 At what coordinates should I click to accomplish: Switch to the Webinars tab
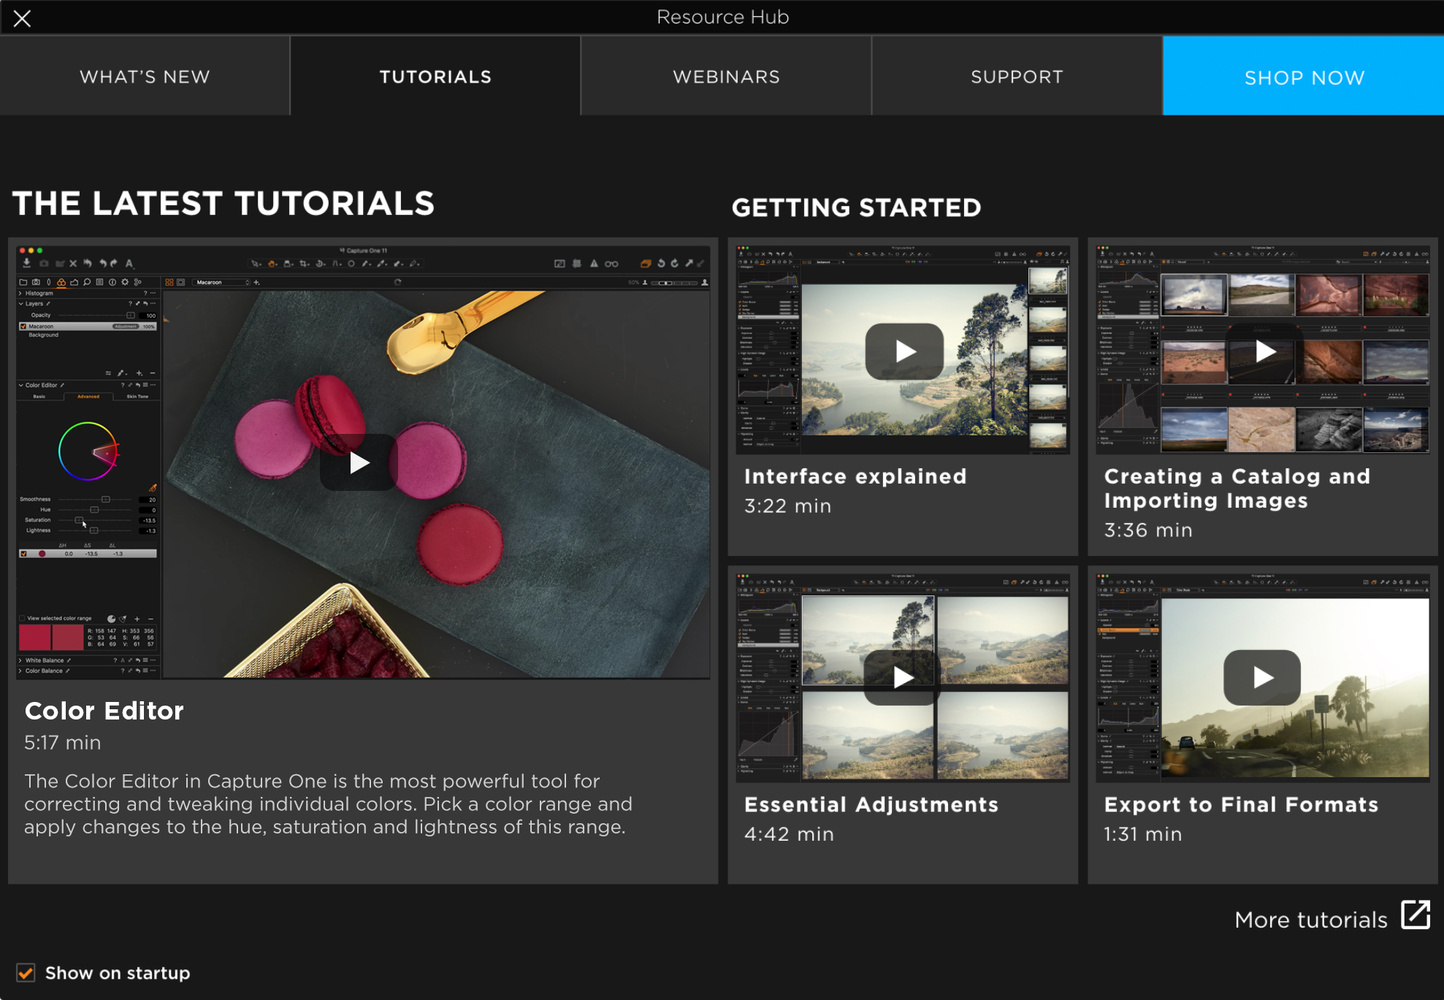pos(726,77)
